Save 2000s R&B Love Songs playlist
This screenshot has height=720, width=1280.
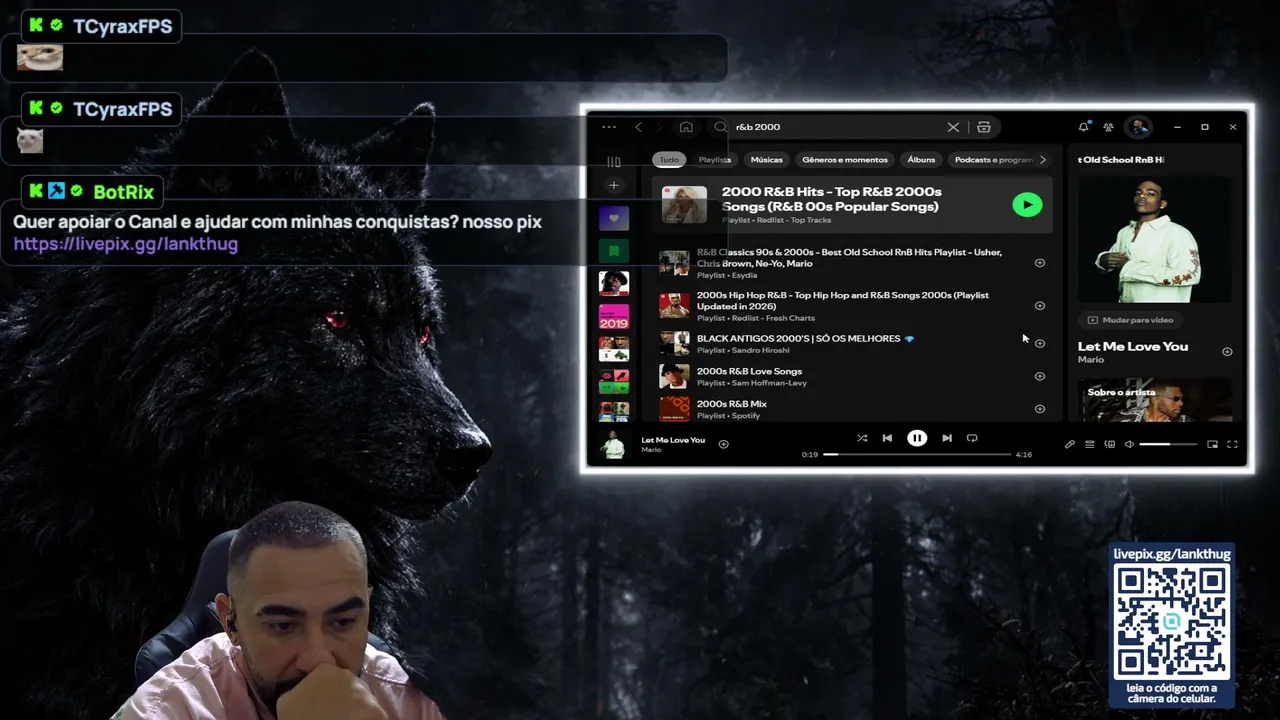[1040, 376]
